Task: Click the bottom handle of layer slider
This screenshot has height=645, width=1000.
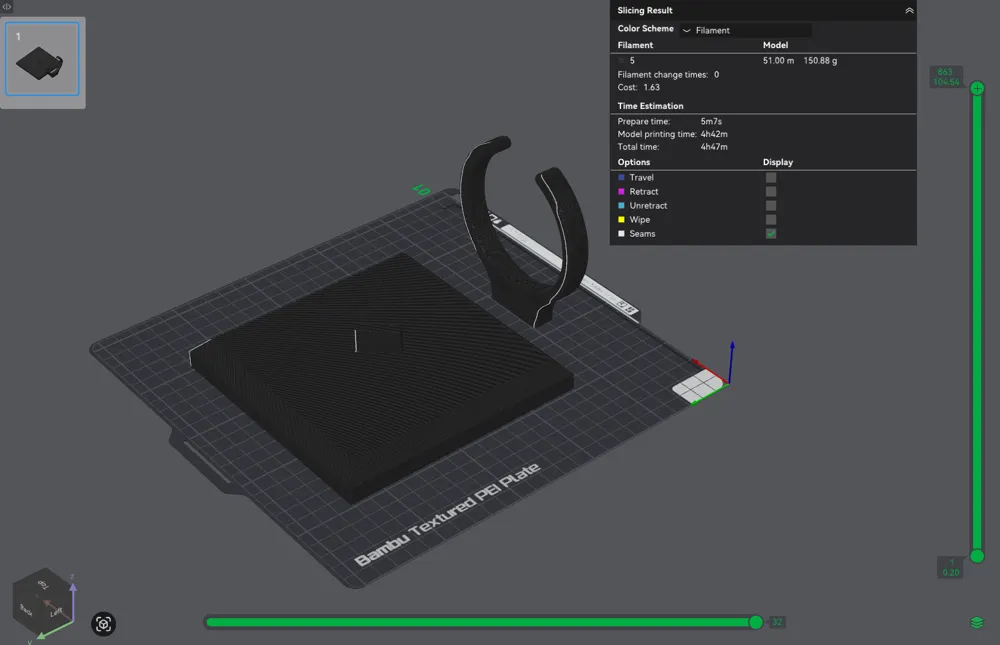Action: (977, 556)
